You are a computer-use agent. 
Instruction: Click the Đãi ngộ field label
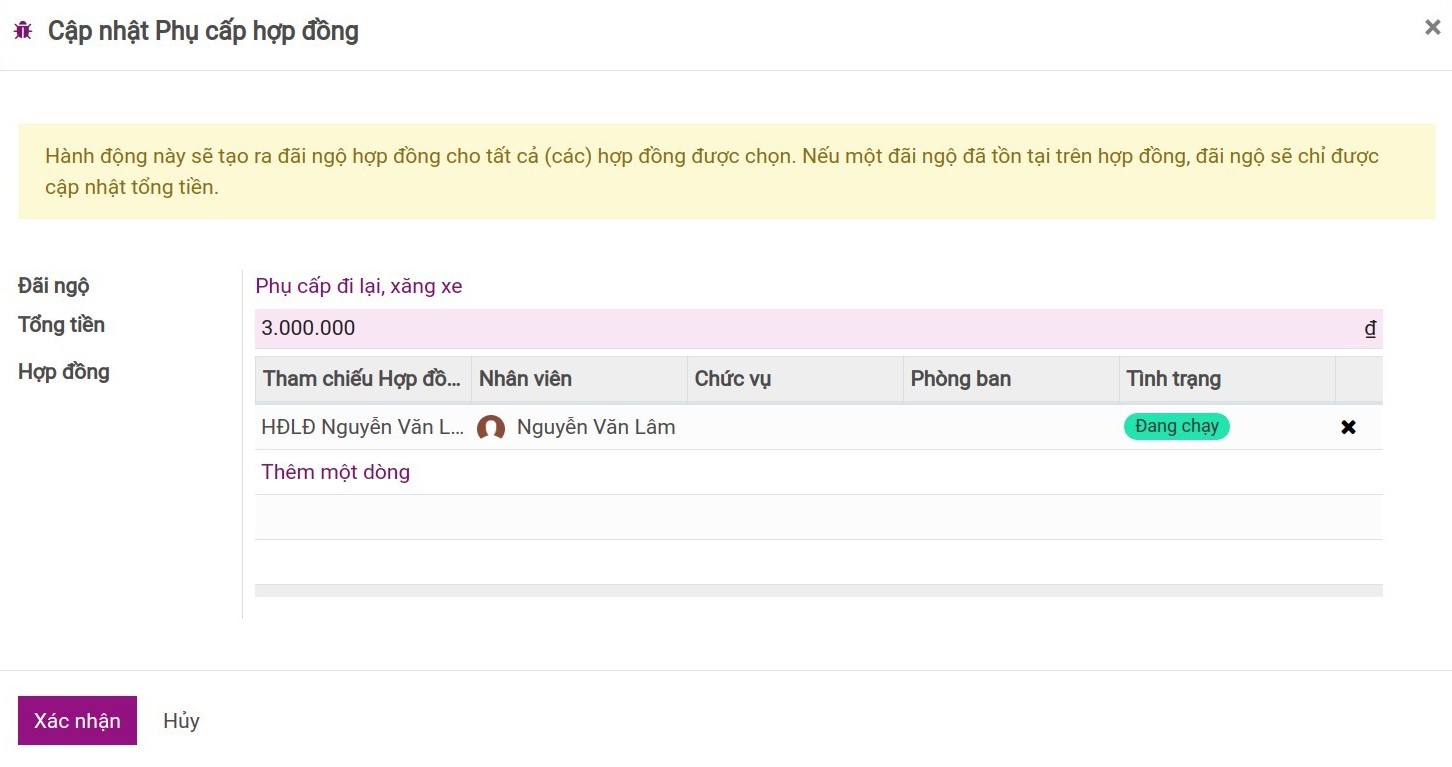(54, 286)
